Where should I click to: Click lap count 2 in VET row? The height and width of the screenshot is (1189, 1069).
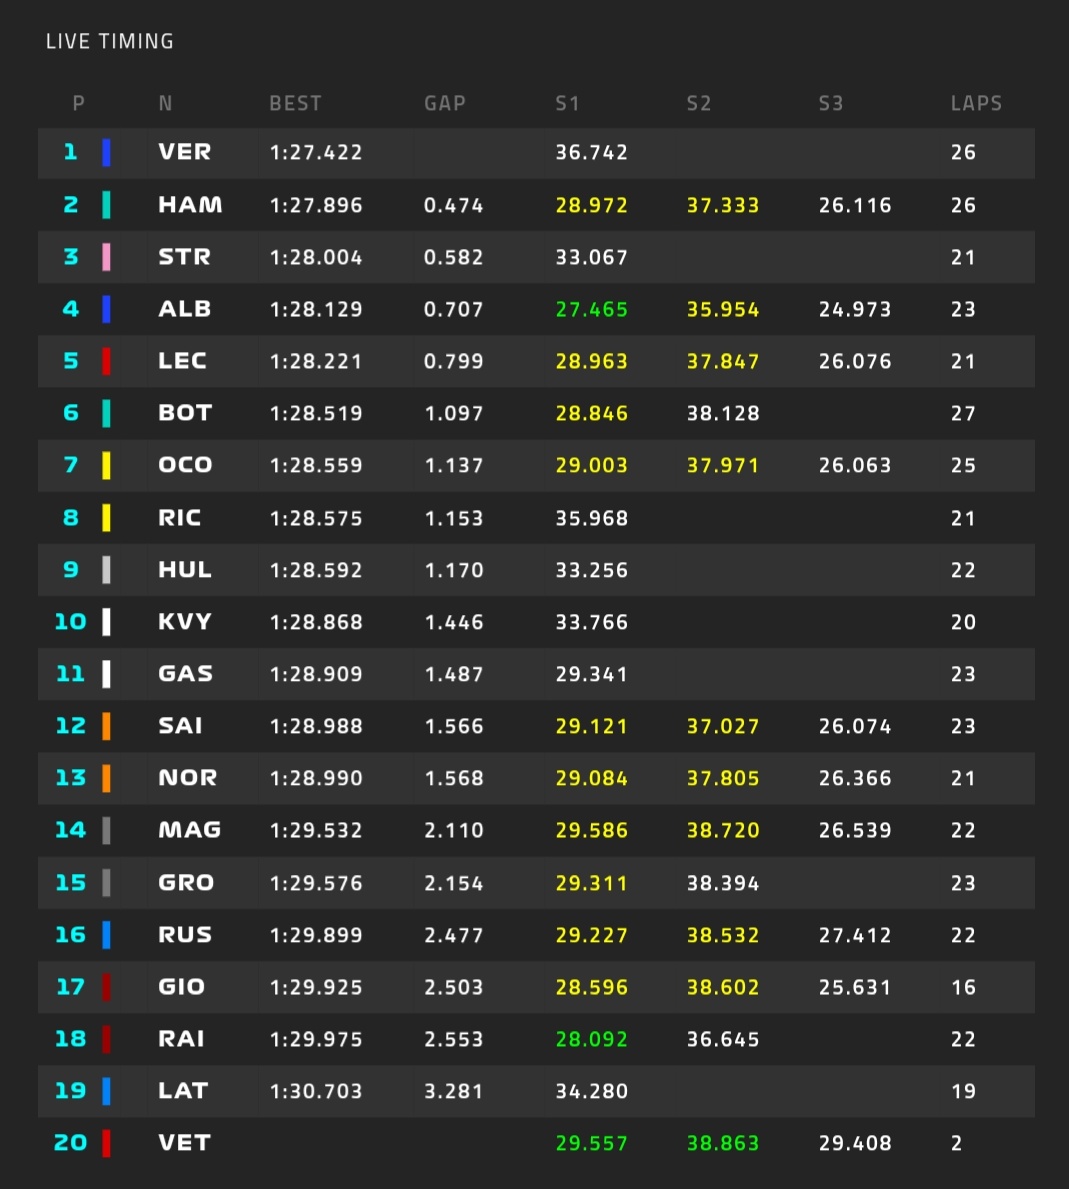[957, 1143]
